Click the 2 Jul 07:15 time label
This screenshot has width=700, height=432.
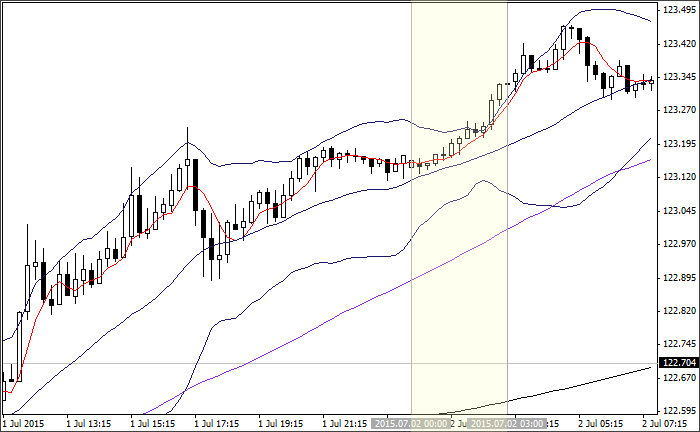665,423
